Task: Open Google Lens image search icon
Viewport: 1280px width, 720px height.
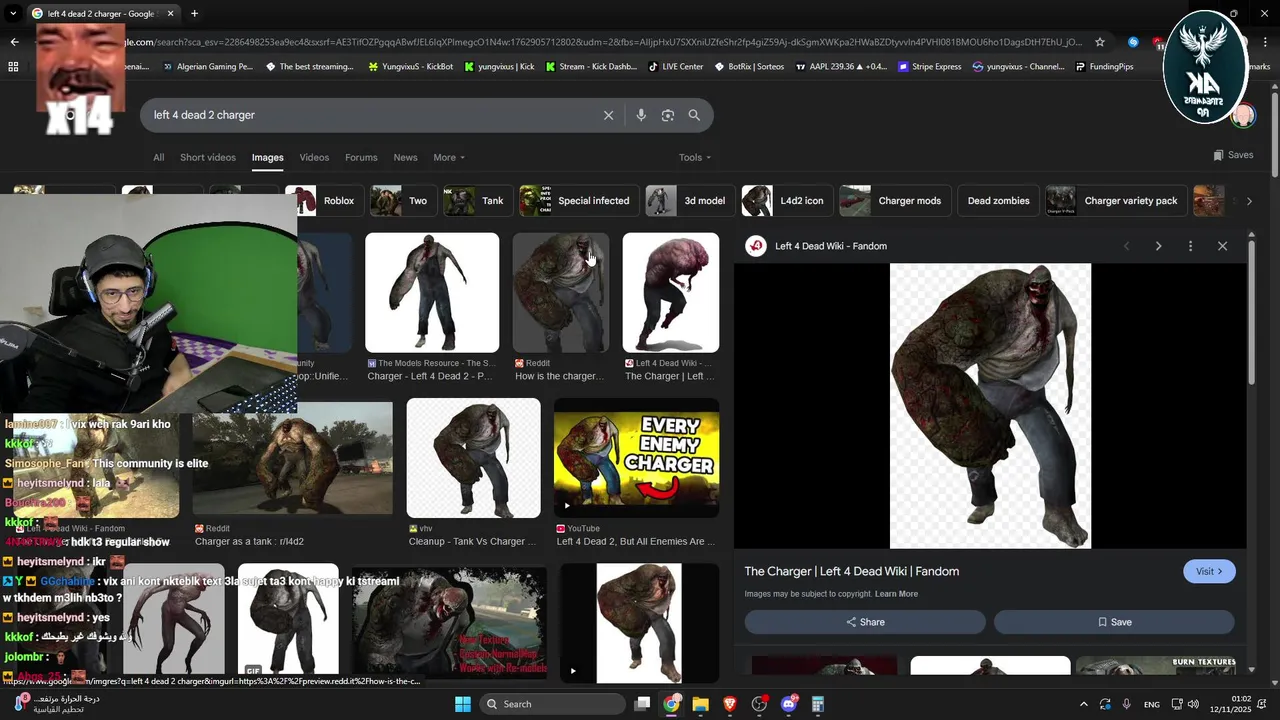Action: point(668,115)
